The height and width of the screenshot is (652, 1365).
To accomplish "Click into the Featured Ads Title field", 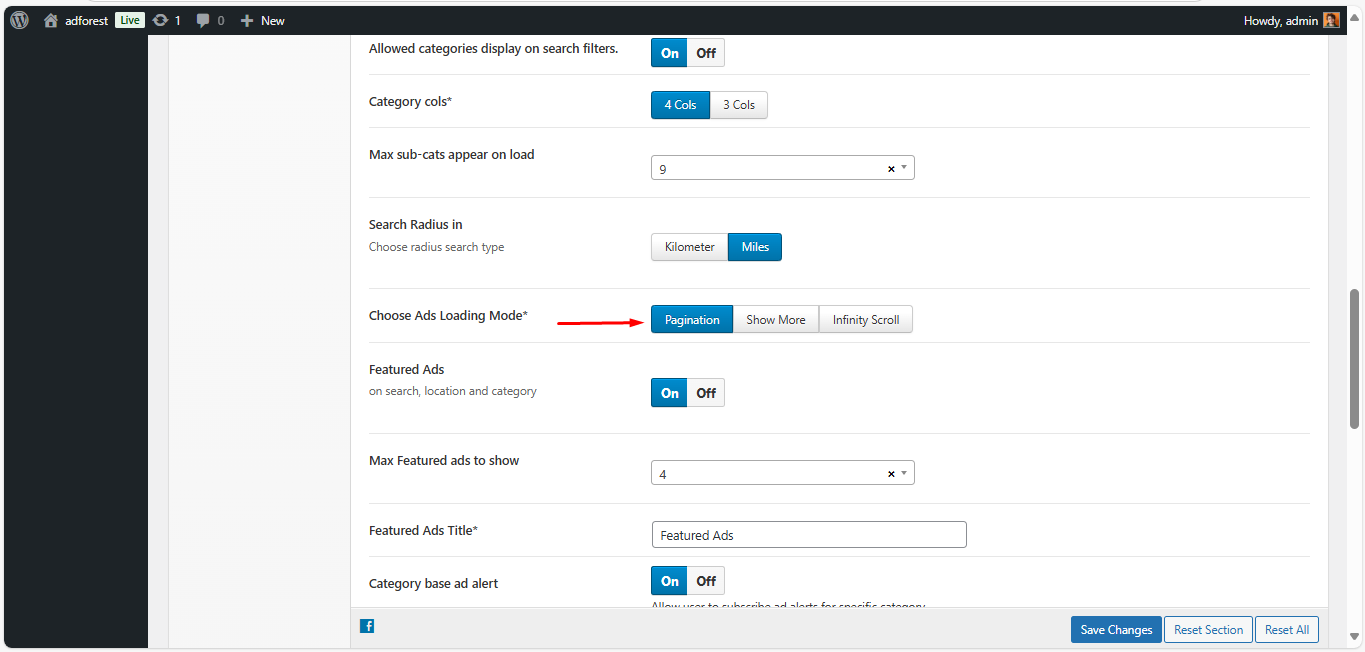I will tap(808, 535).
